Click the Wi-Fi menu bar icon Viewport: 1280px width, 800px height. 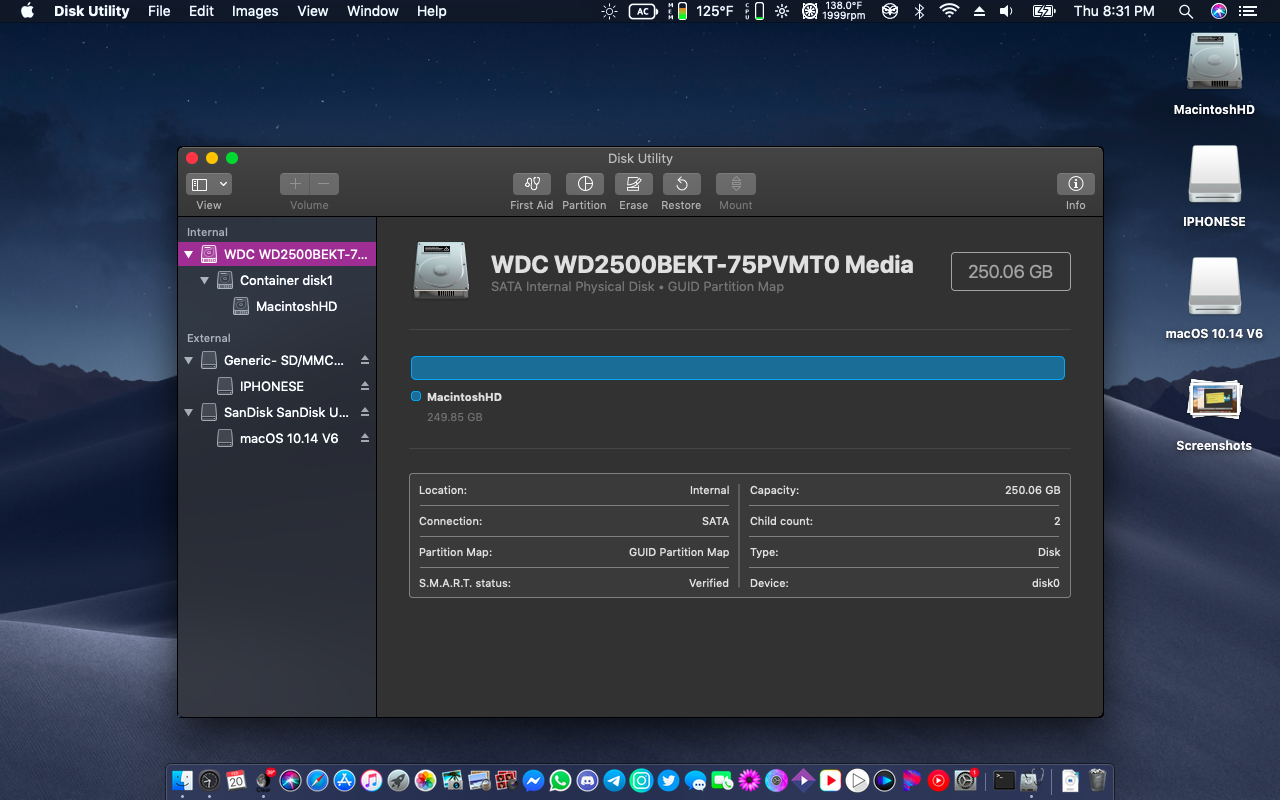click(949, 11)
